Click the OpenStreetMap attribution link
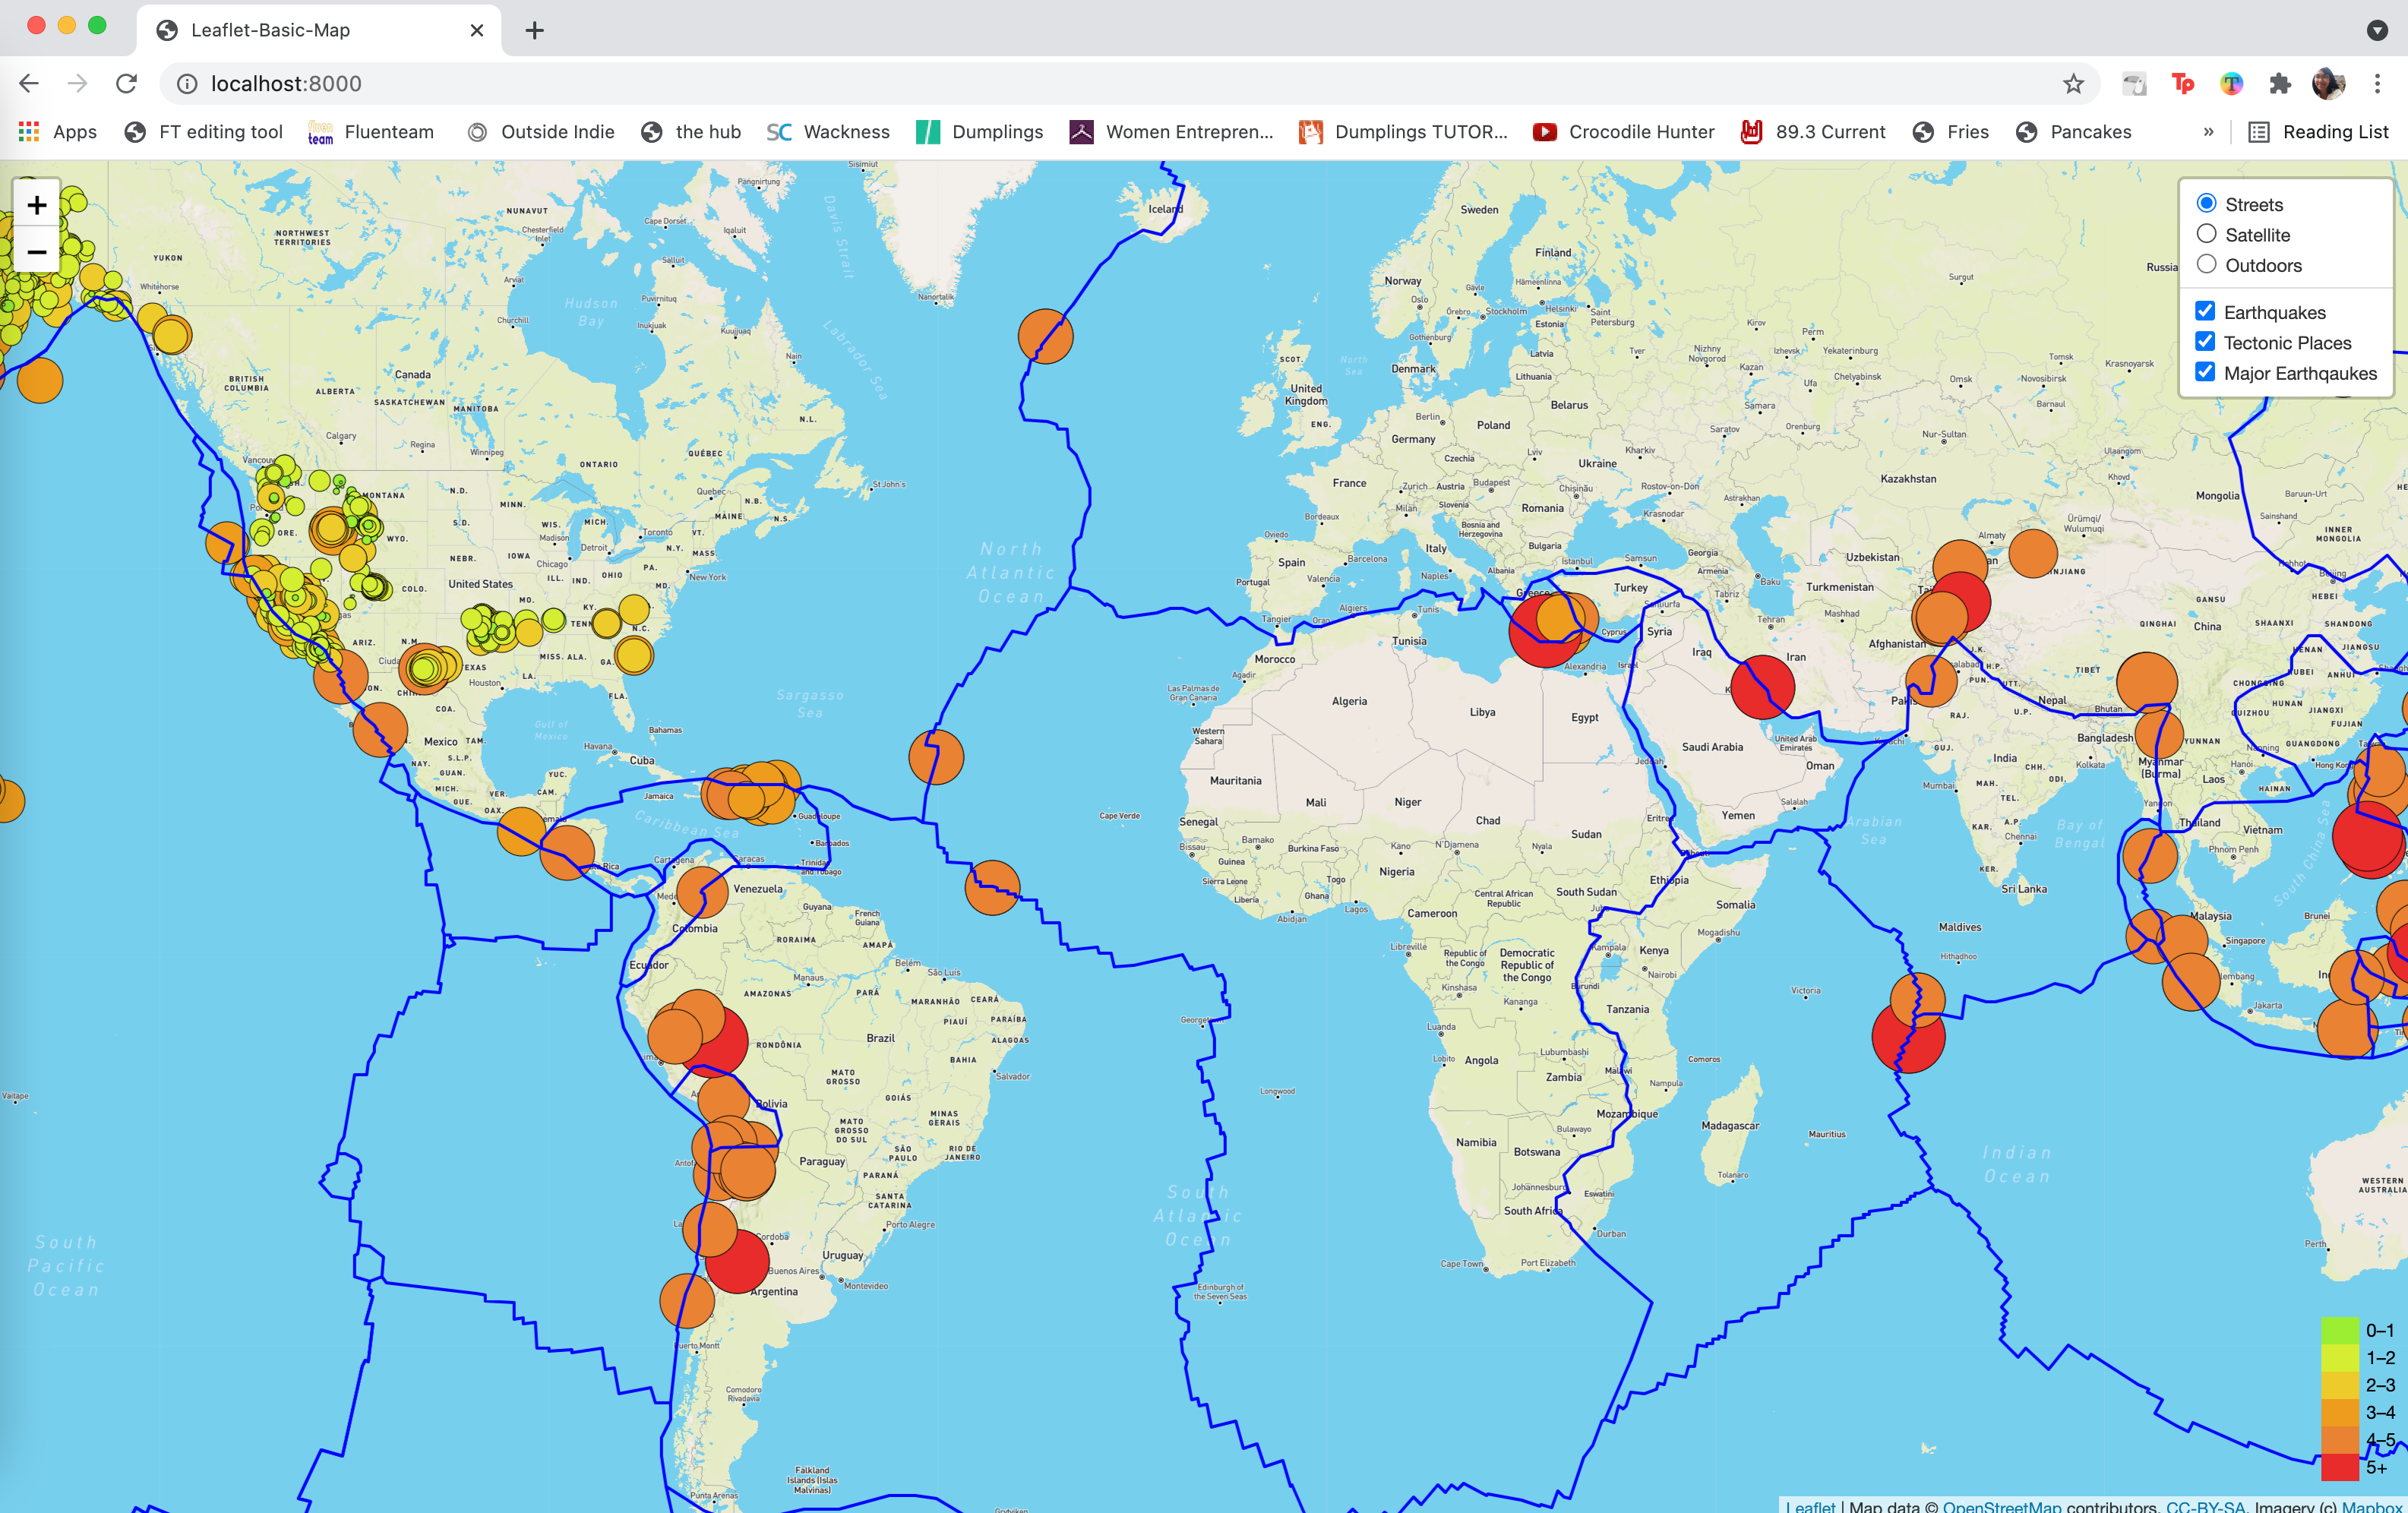The height and width of the screenshot is (1513, 2408). pyautogui.click(x=2001, y=1506)
